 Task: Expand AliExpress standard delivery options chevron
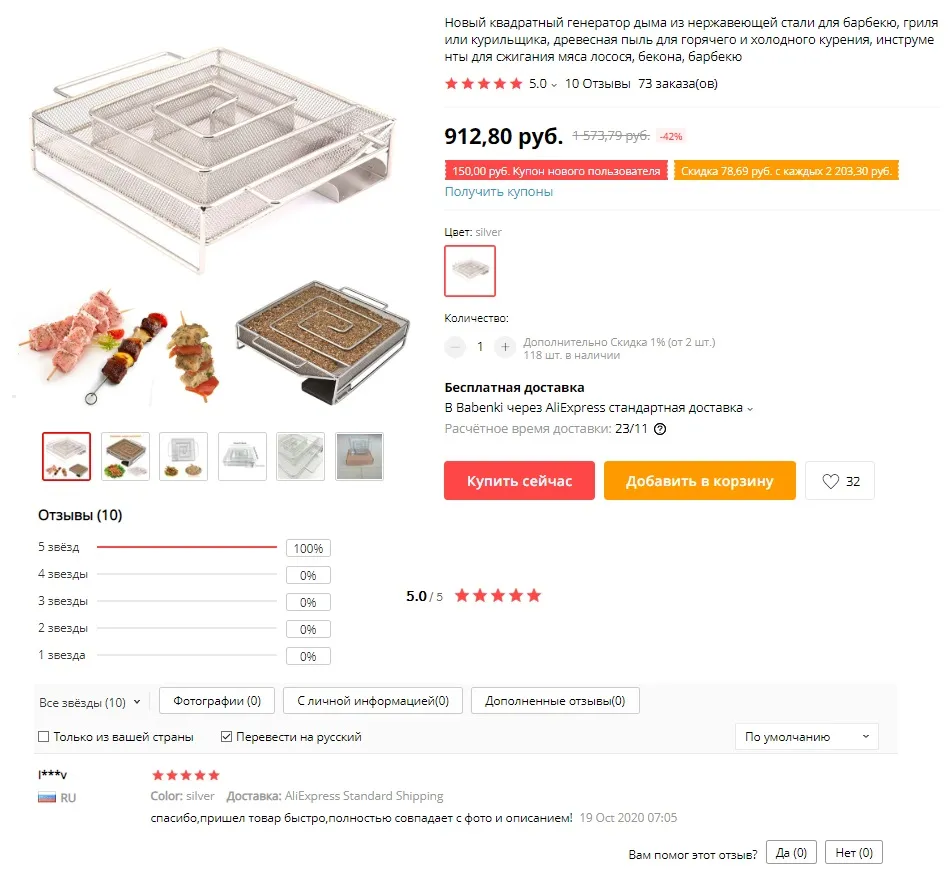pos(750,409)
